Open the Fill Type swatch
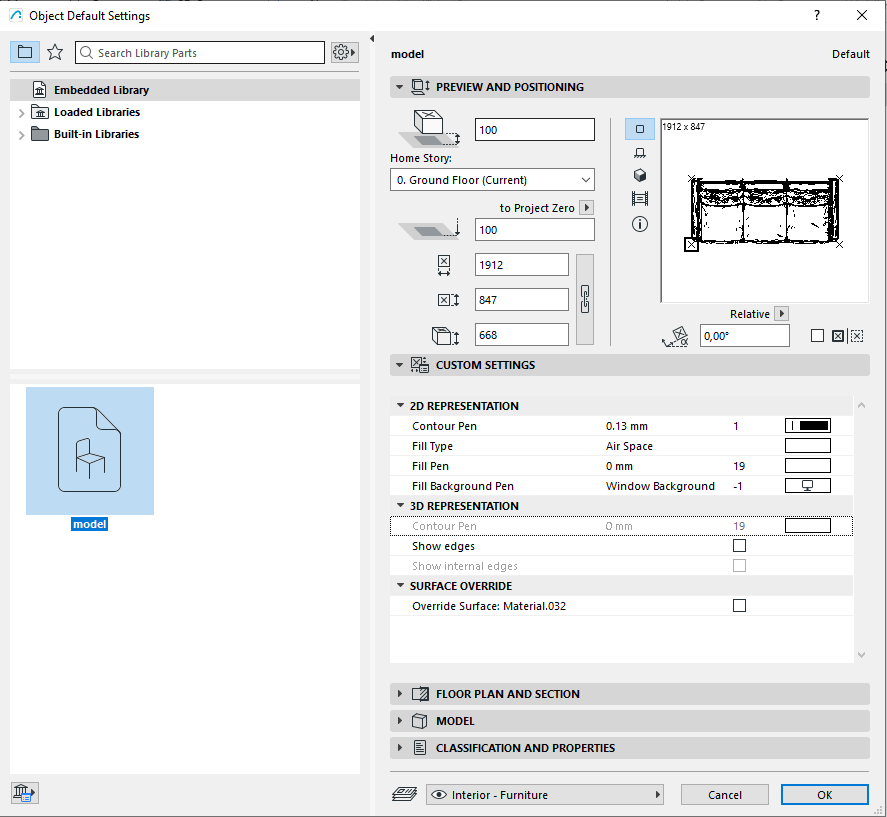Screen dimensions: 887x817 807,446
